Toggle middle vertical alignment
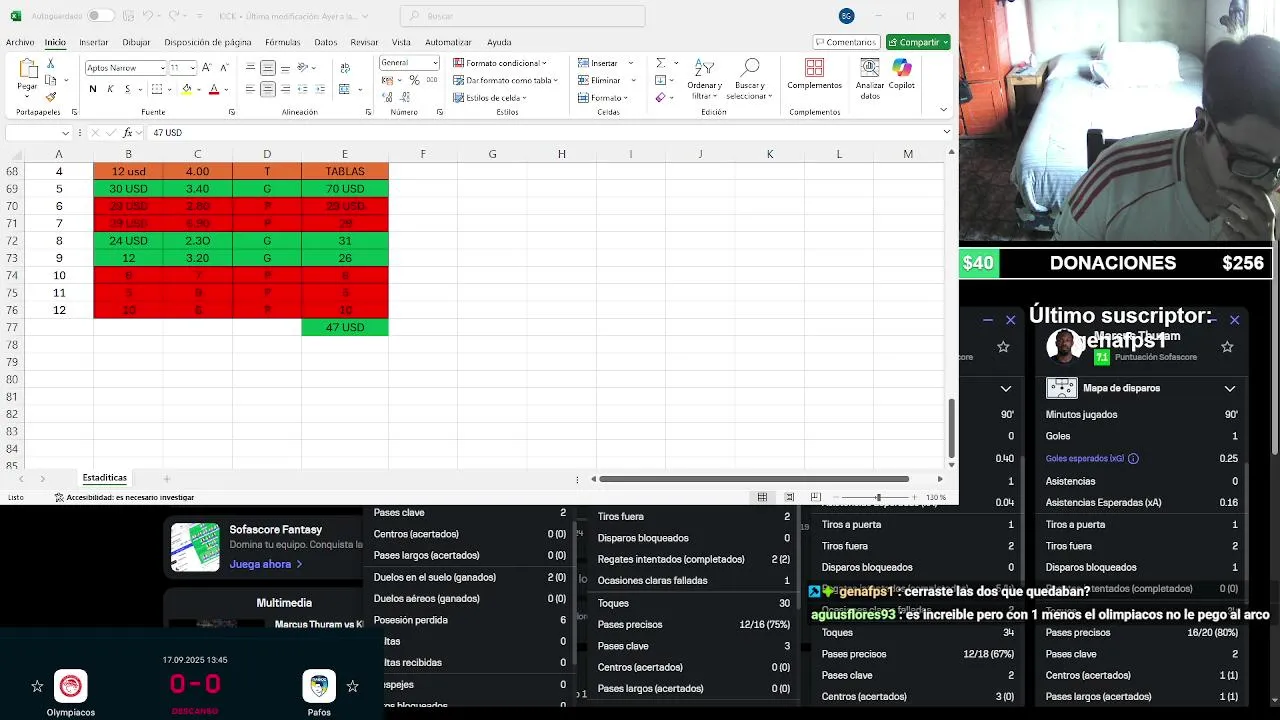This screenshot has height=720, width=1280. pos(268,68)
